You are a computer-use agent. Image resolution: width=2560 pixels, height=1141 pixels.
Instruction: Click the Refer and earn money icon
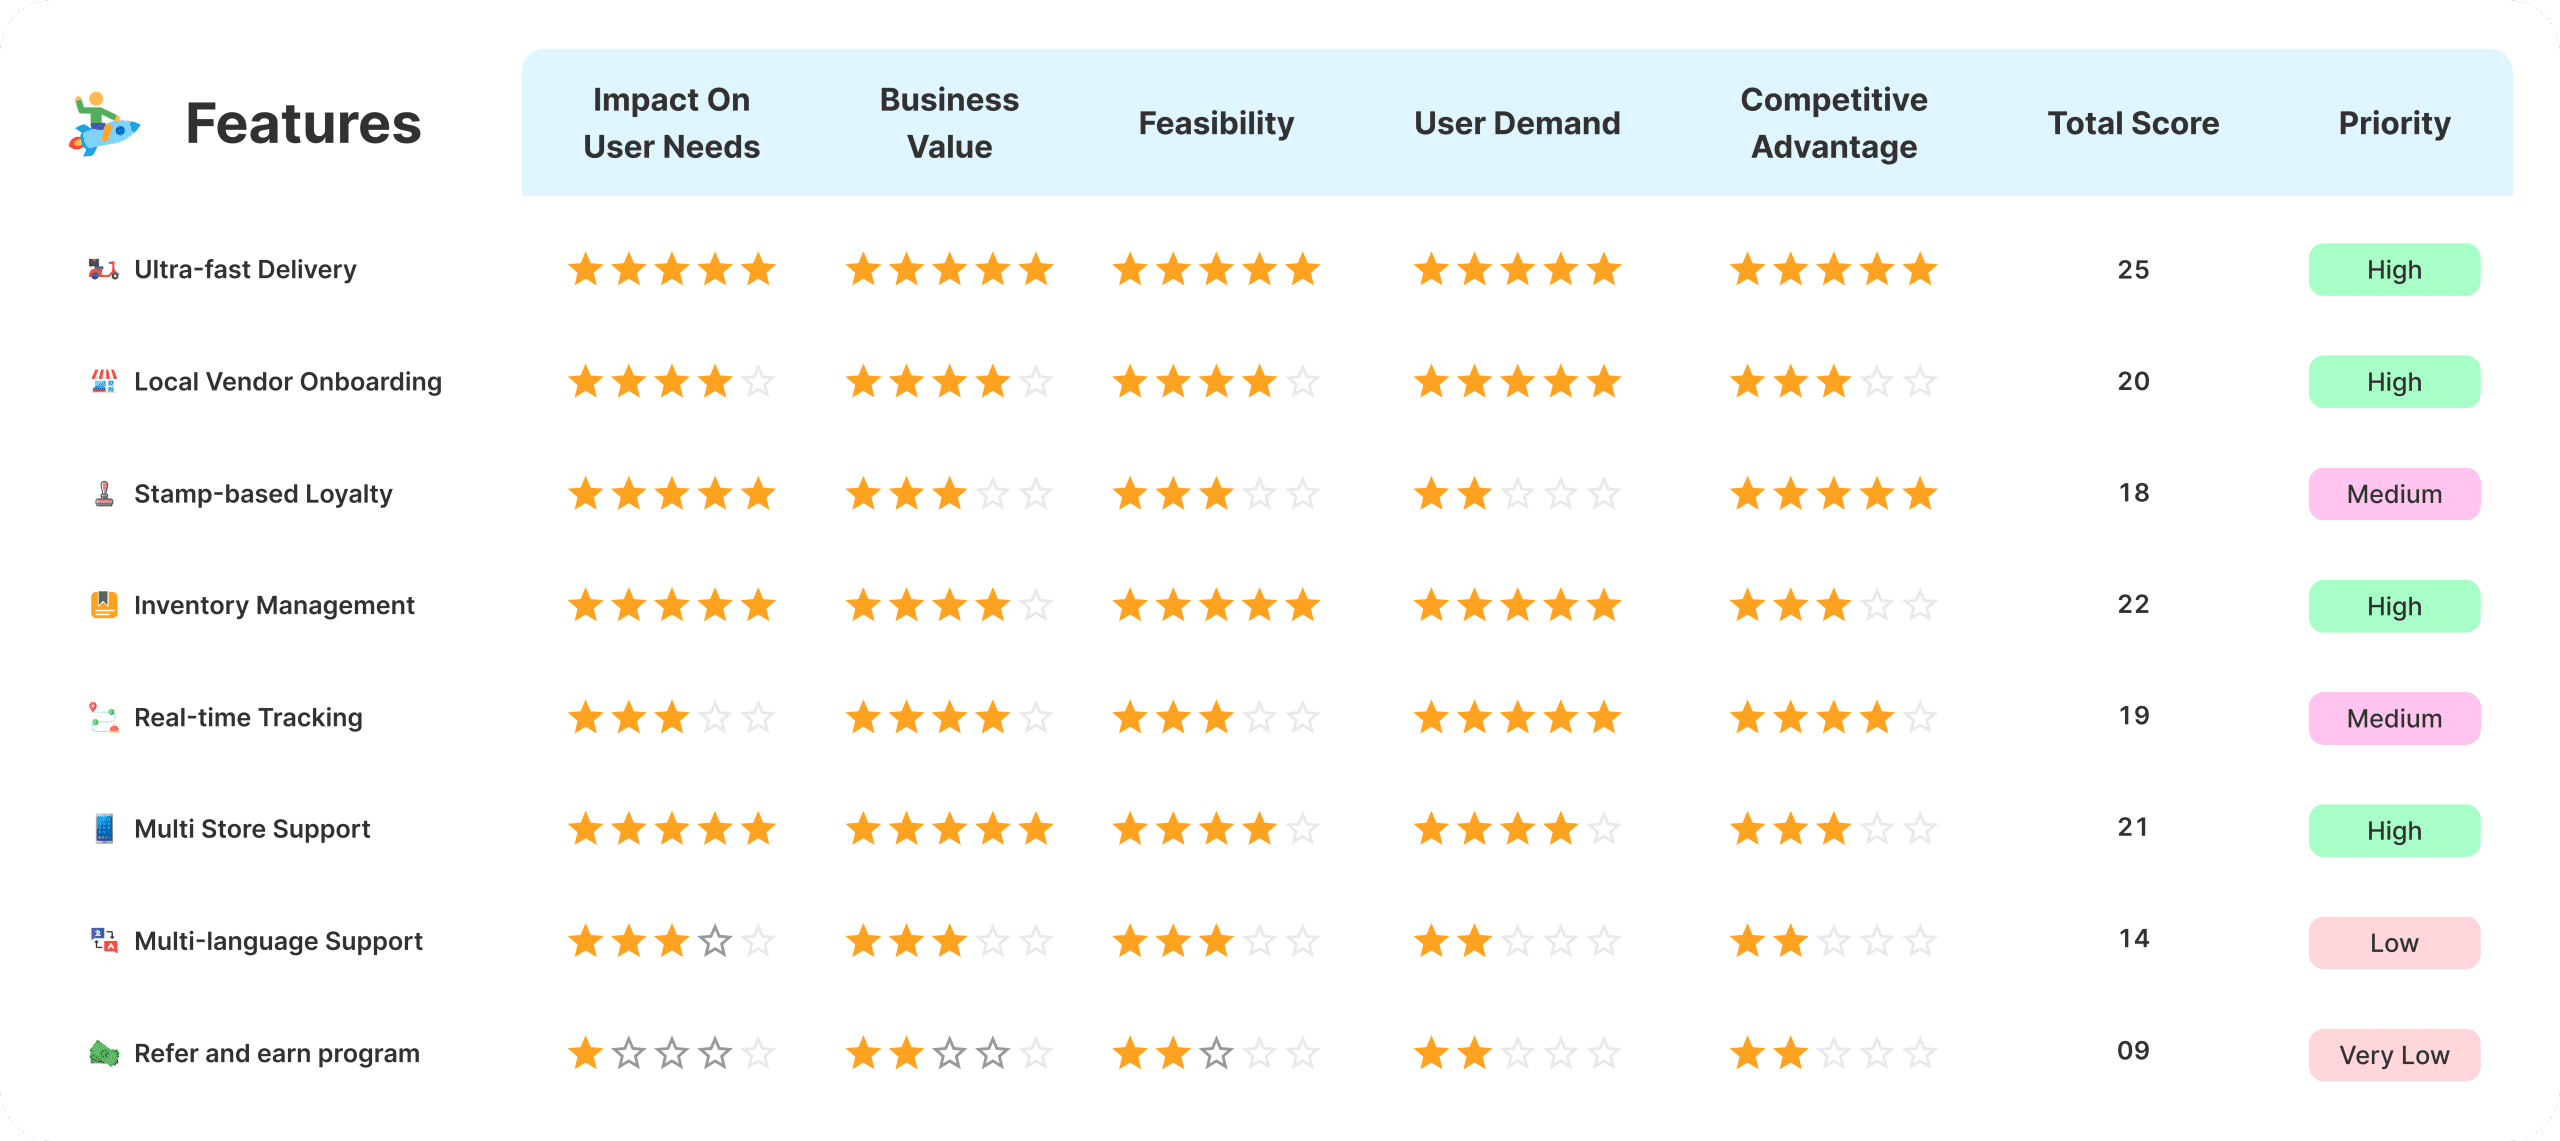(x=104, y=1053)
